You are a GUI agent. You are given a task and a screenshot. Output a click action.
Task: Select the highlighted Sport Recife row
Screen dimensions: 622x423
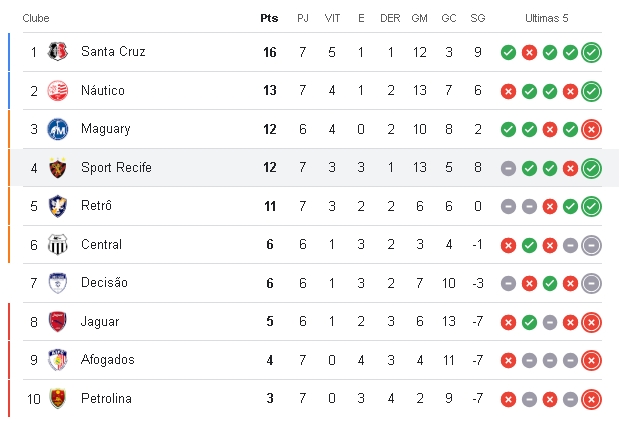pos(313,167)
